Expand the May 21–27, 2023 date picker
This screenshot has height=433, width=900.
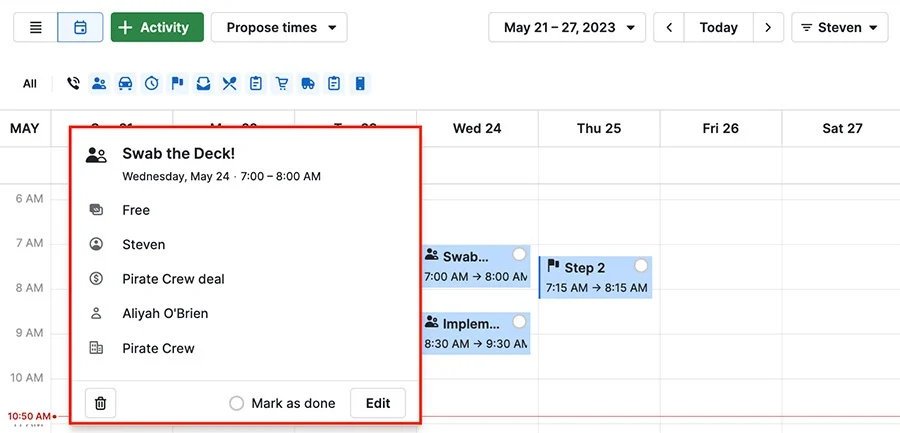(567, 27)
